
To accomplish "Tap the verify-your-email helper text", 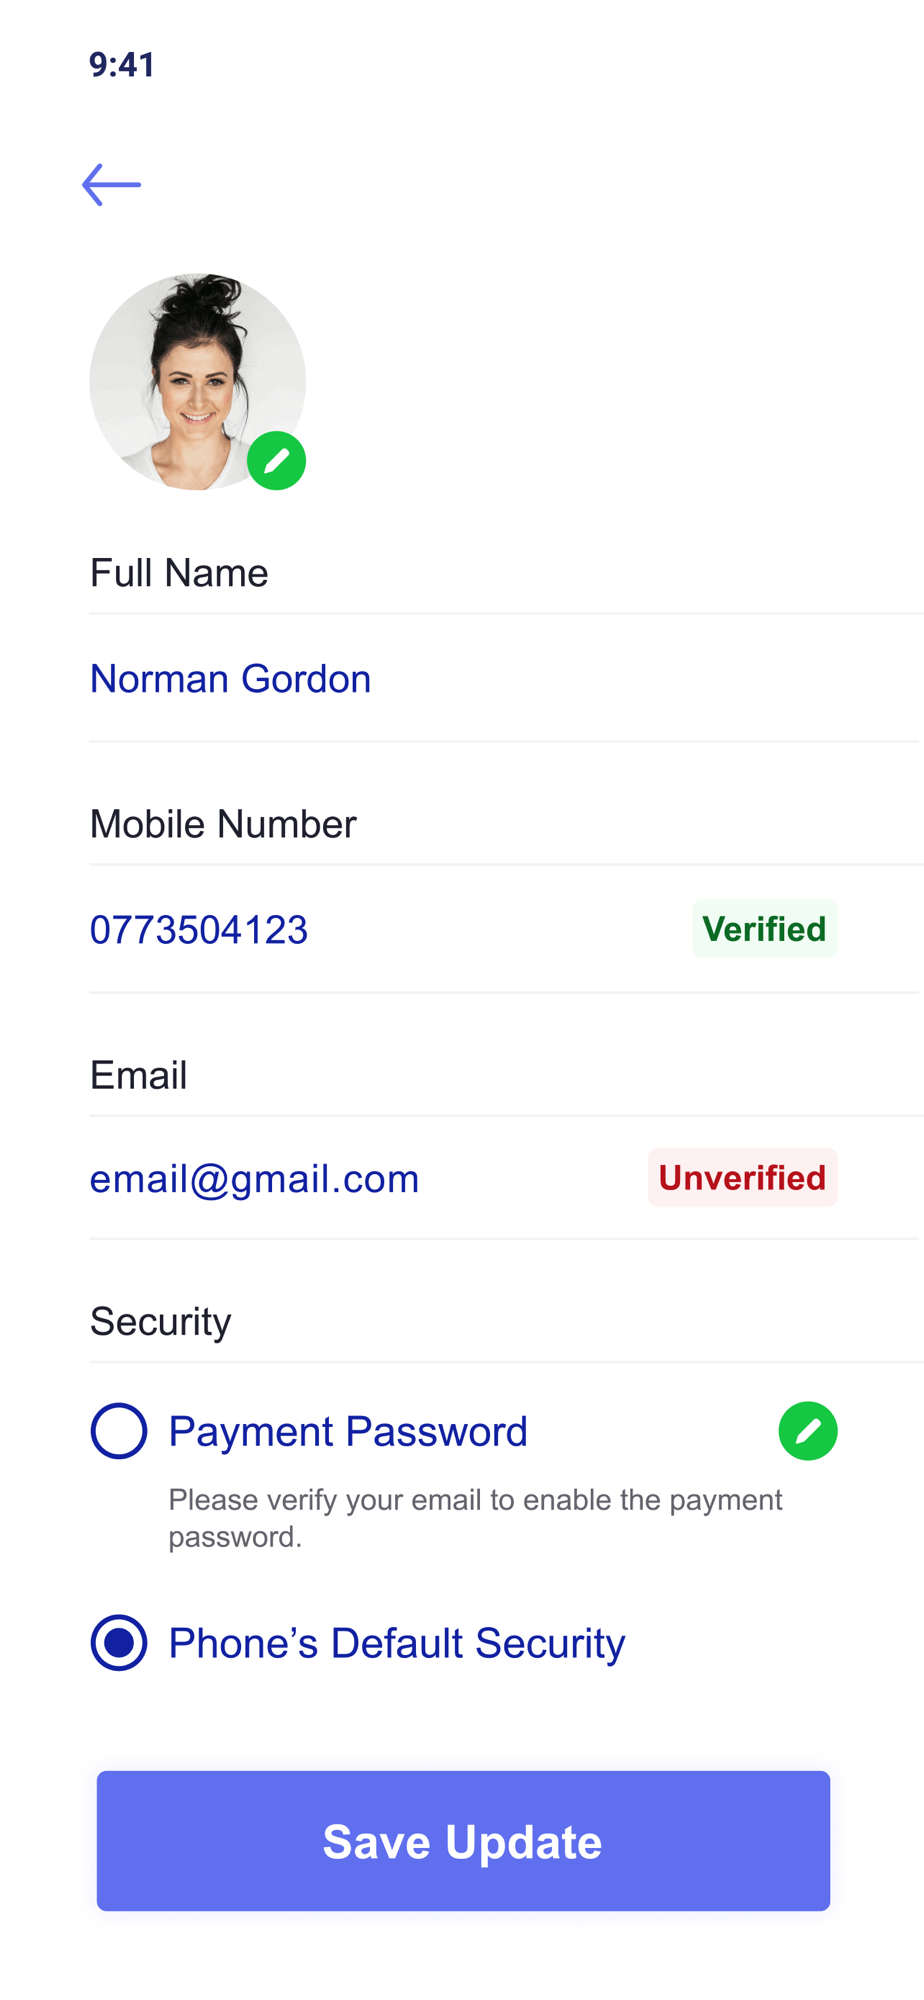I will 475,1518.
